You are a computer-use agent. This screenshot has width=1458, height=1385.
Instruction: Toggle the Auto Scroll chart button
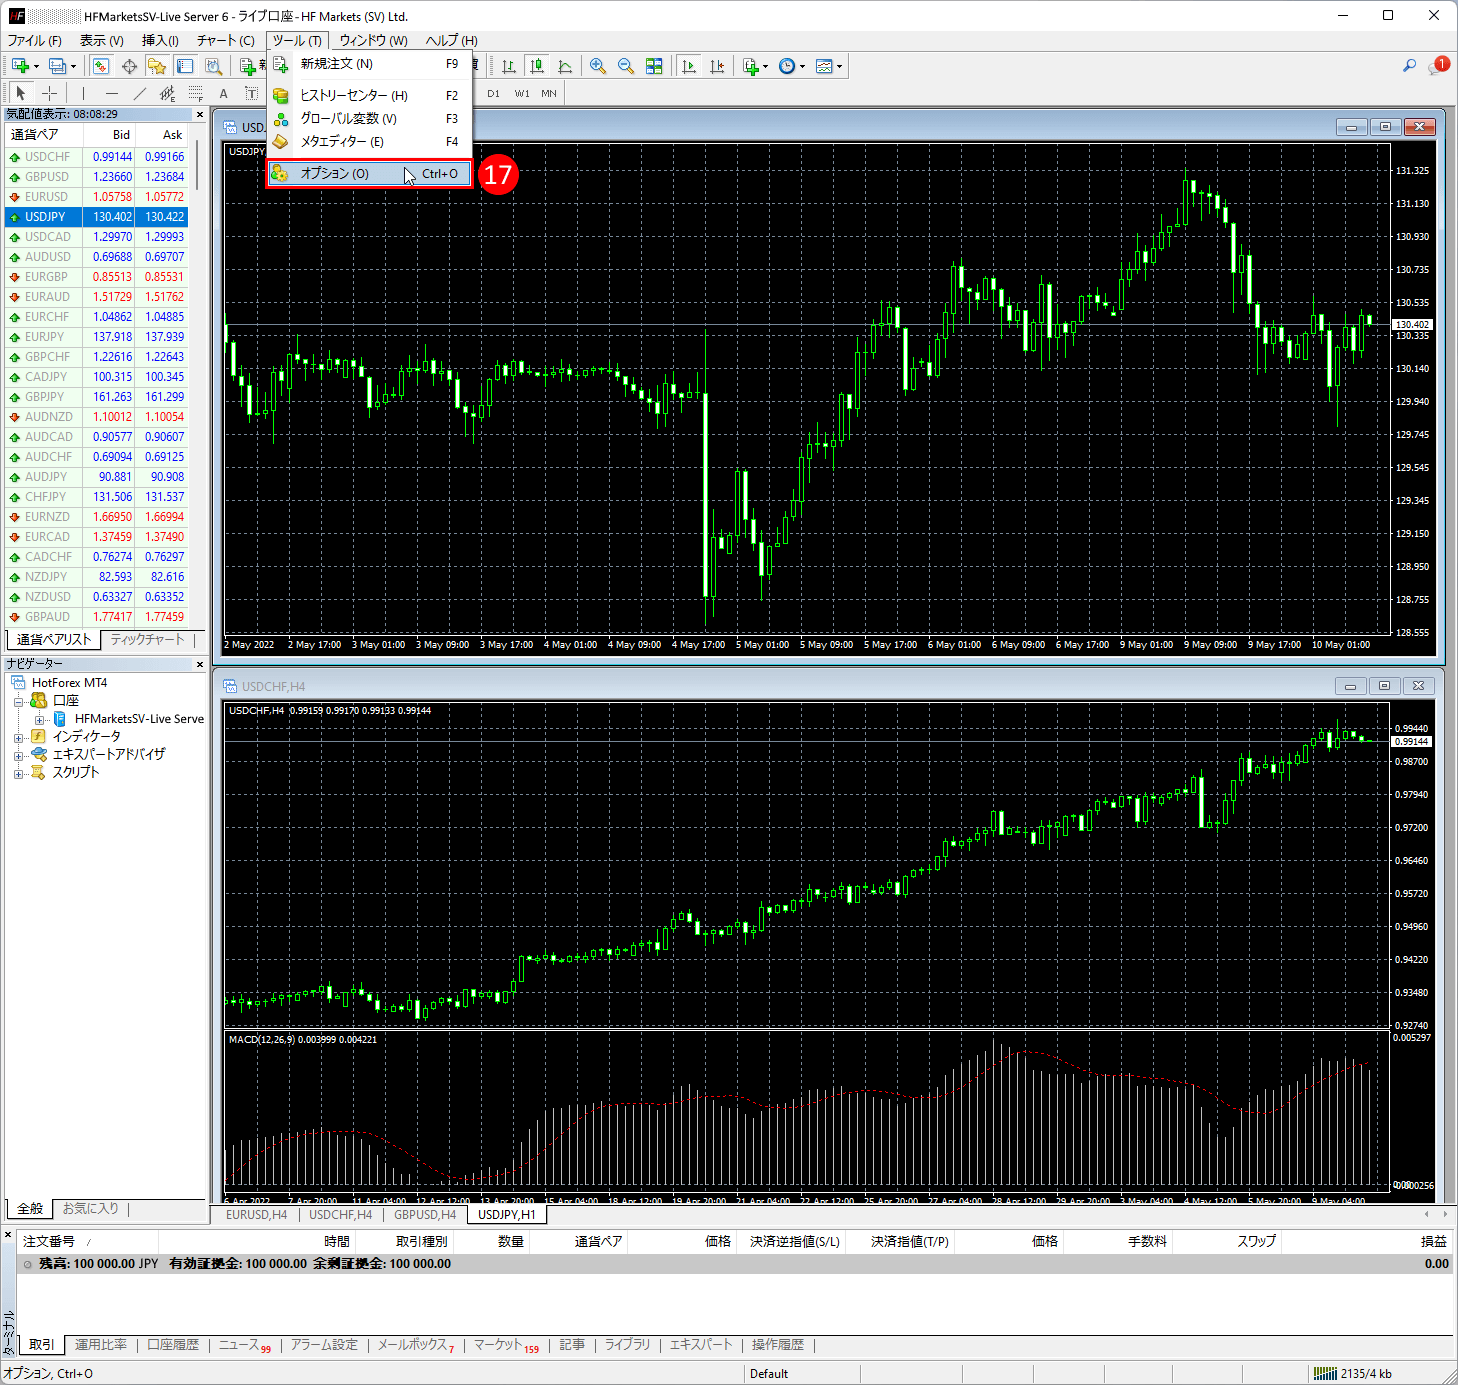pyautogui.click(x=689, y=66)
